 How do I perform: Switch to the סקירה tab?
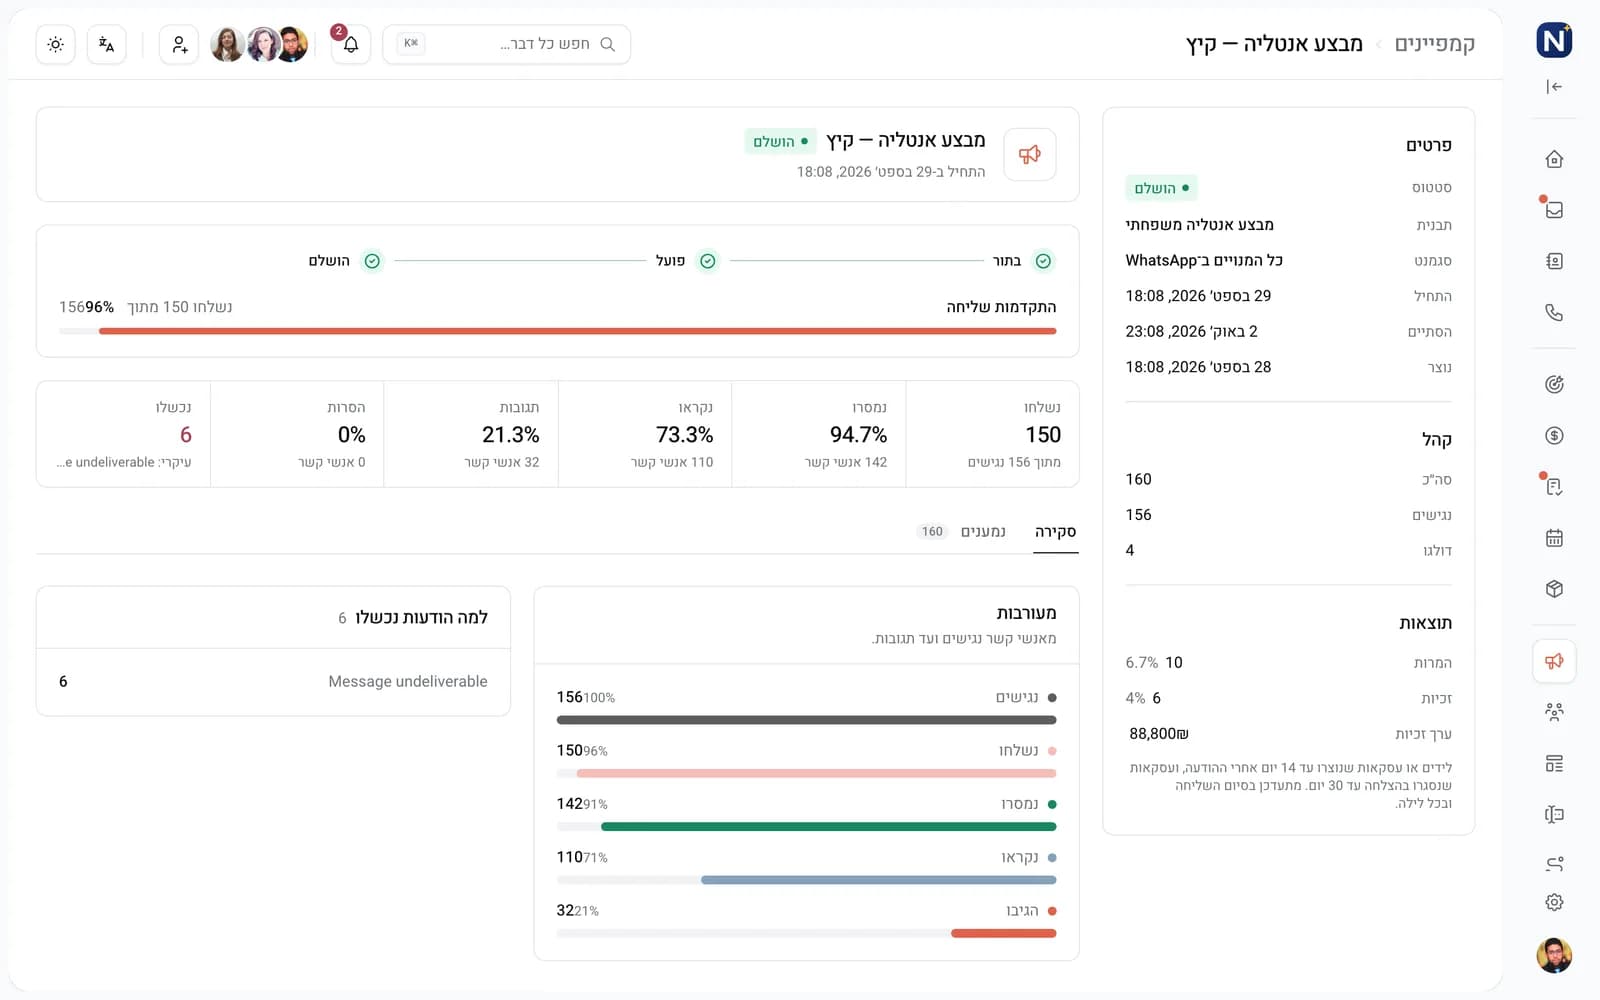(x=1055, y=532)
